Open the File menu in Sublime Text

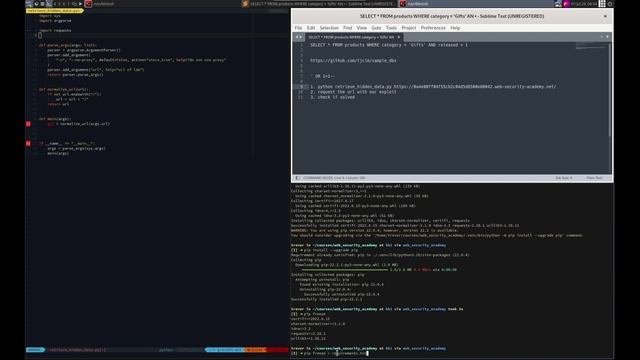[298, 28]
